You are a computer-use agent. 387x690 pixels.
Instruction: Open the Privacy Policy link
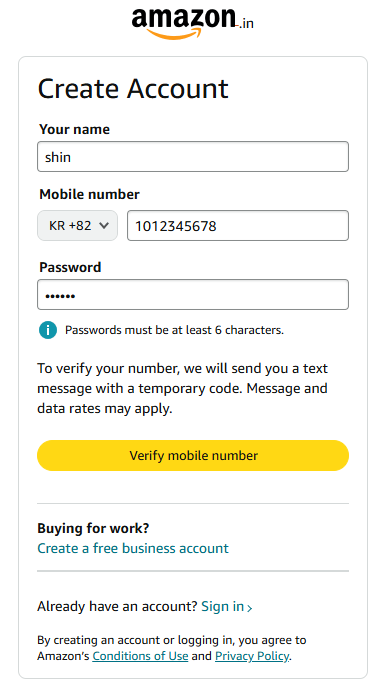pyautogui.click(x=252, y=656)
